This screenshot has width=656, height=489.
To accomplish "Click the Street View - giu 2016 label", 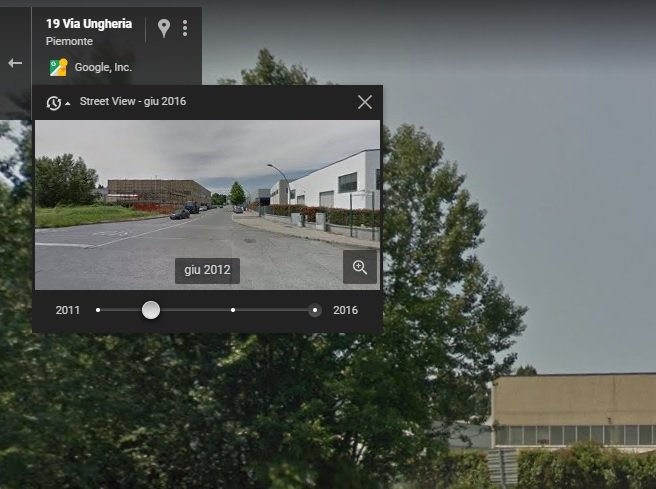I will click(x=133, y=102).
